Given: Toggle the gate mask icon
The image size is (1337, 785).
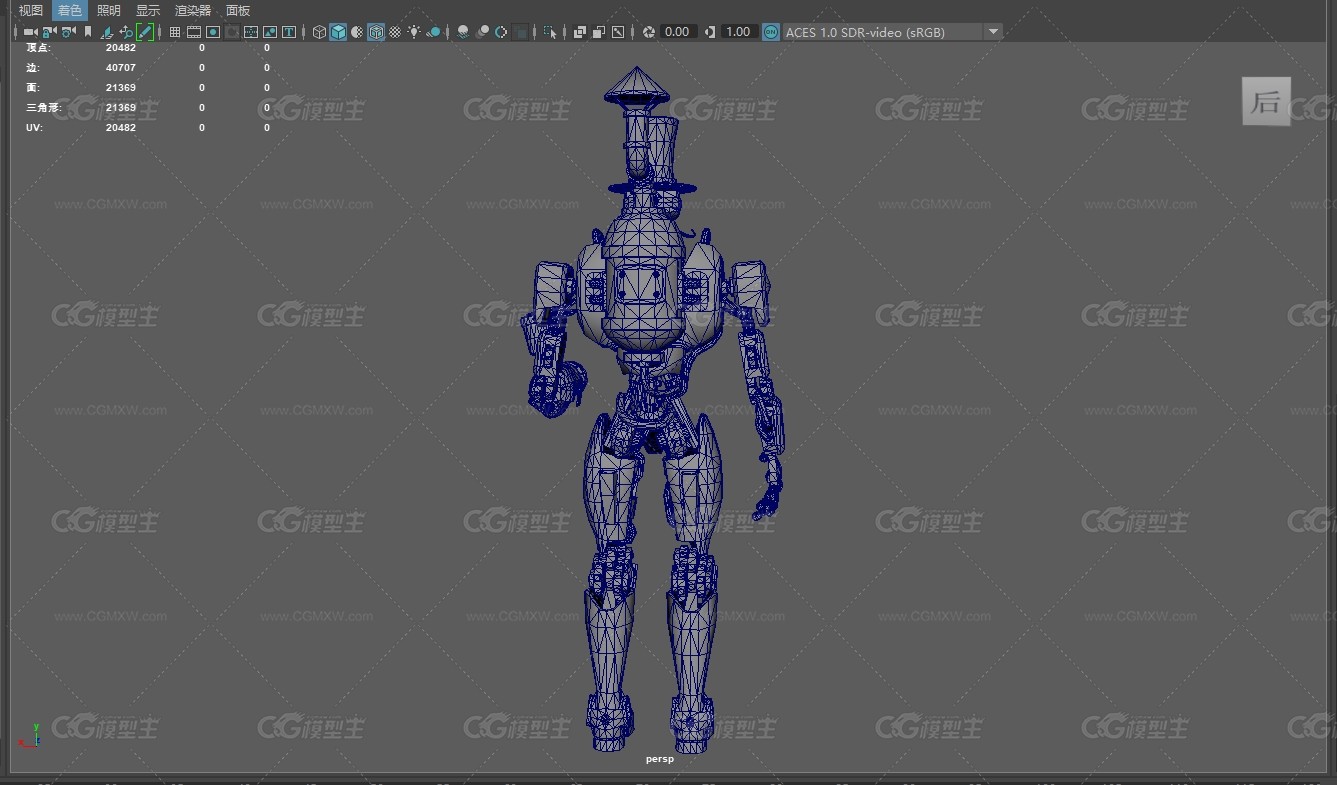Looking at the screenshot, I should tap(232, 32).
